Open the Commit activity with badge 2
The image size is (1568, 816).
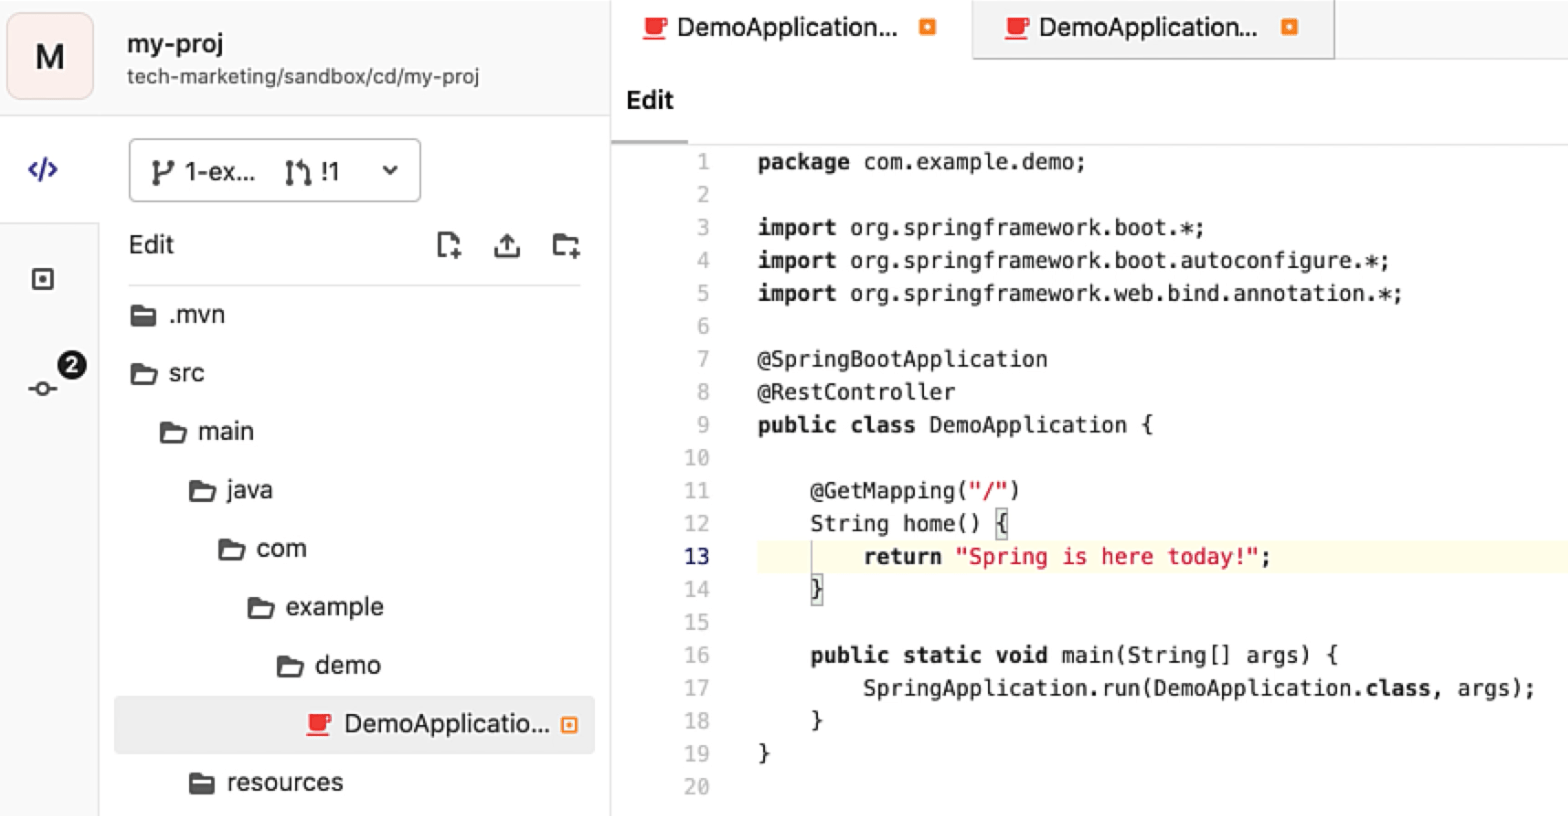(42, 388)
